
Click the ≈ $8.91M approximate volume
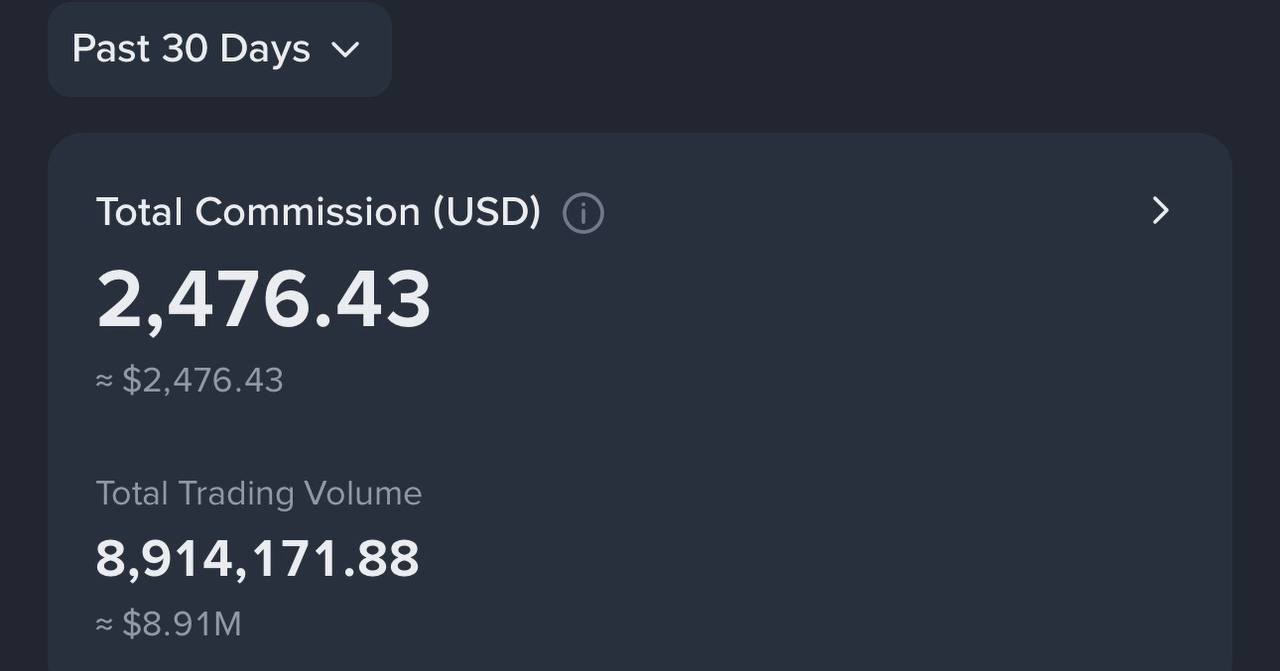point(169,624)
